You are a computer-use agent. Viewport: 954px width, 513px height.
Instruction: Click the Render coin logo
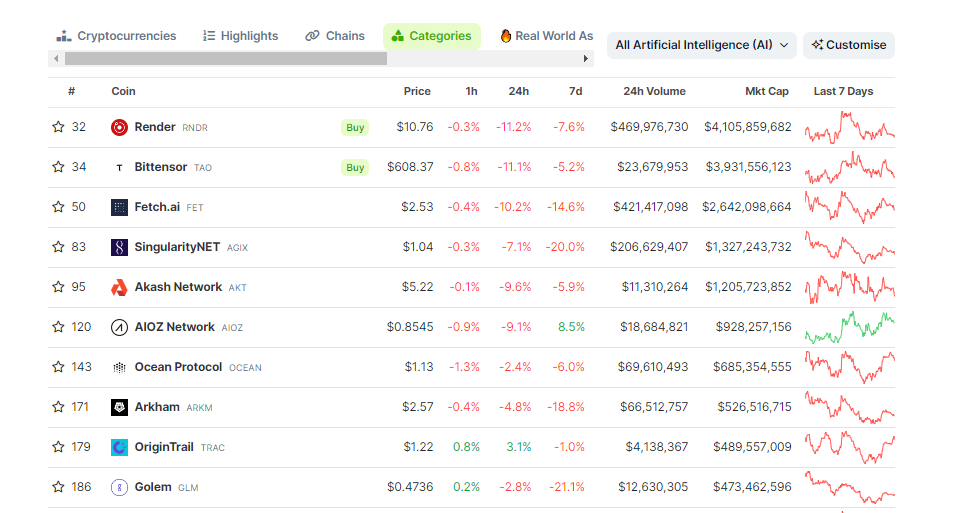coord(119,127)
